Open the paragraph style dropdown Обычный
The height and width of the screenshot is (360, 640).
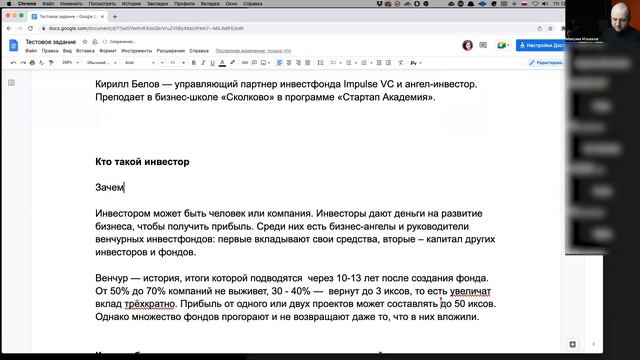click(x=102, y=63)
